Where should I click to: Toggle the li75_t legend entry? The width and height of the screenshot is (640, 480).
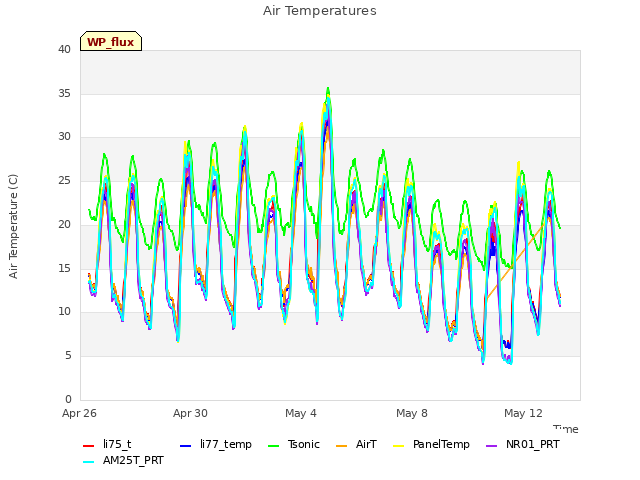(x=107, y=444)
